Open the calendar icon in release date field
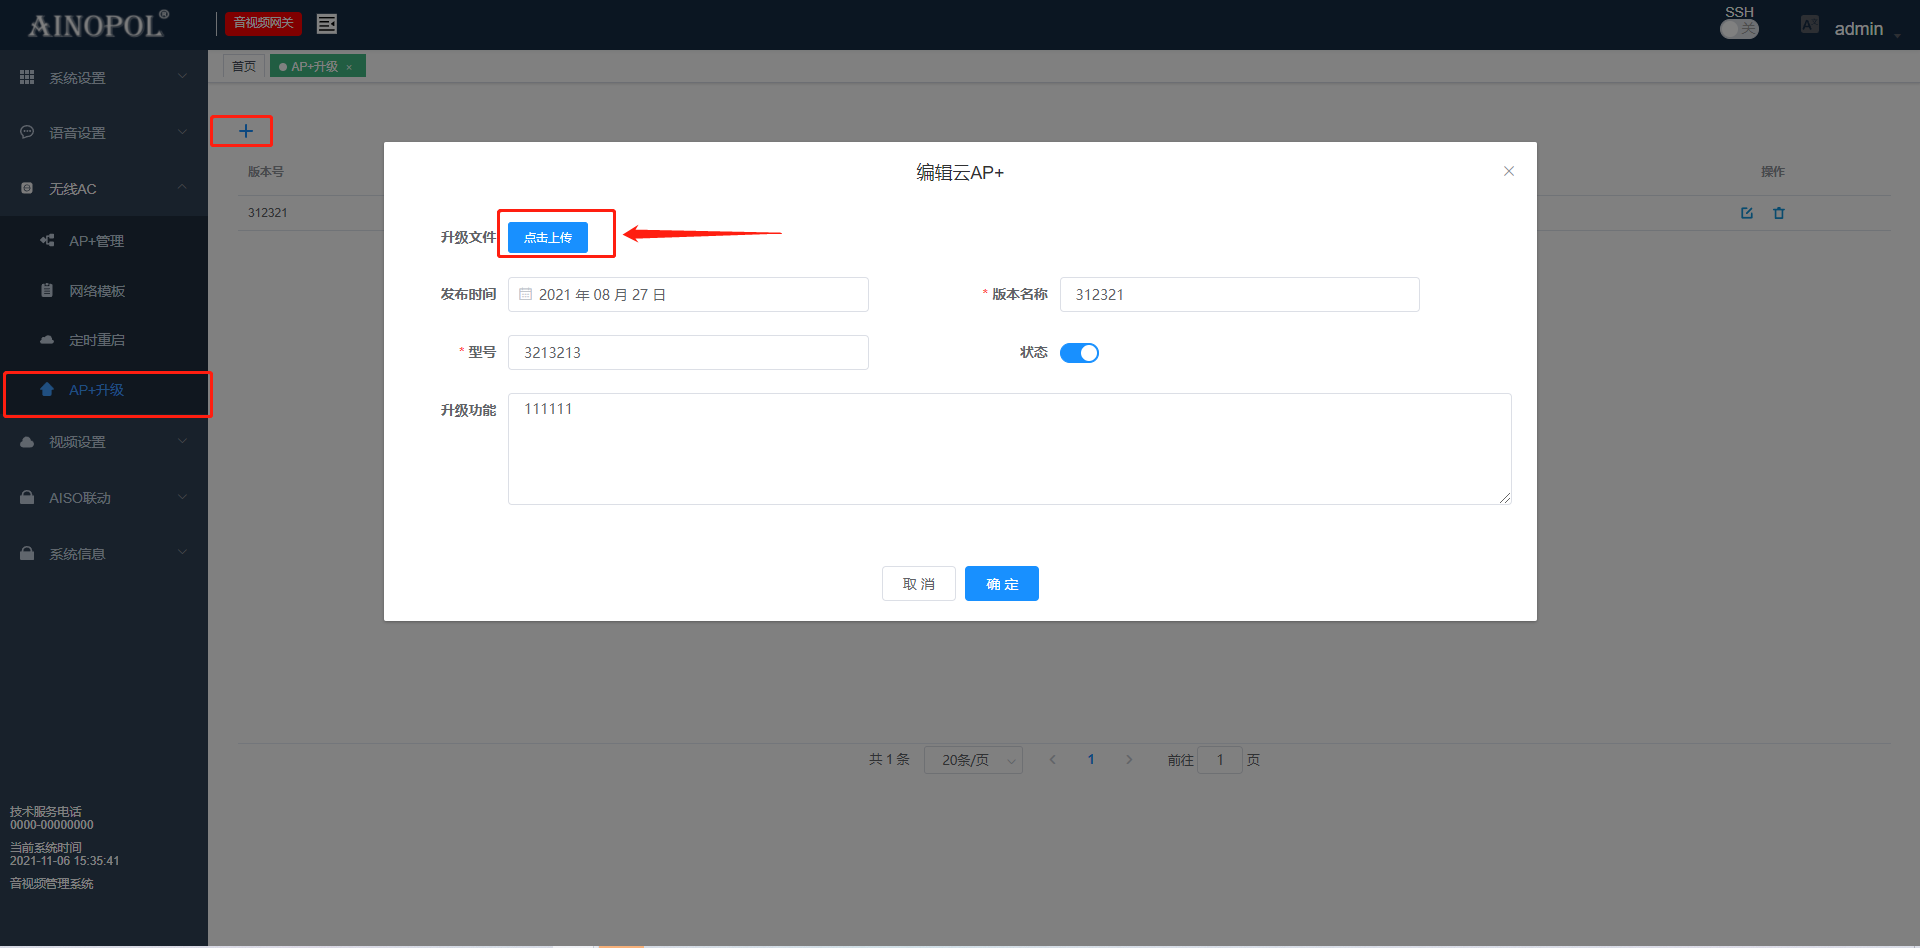Image resolution: width=1920 pixels, height=948 pixels. point(526,295)
